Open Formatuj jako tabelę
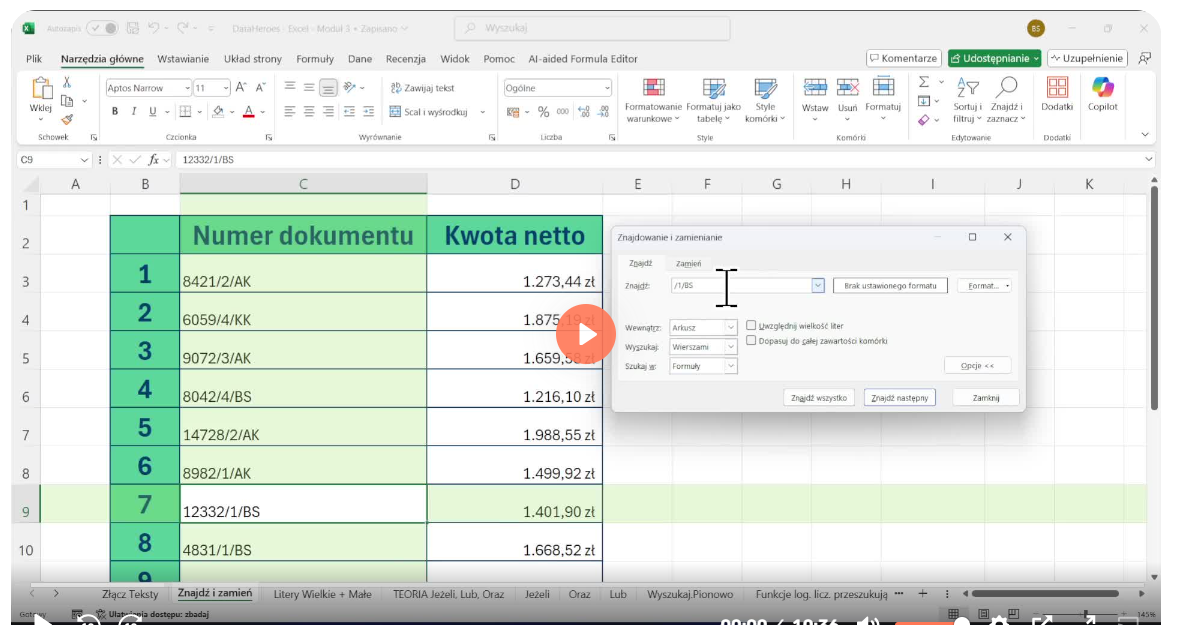Image resolution: width=1194 pixels, height=625 pixels. 713,100
